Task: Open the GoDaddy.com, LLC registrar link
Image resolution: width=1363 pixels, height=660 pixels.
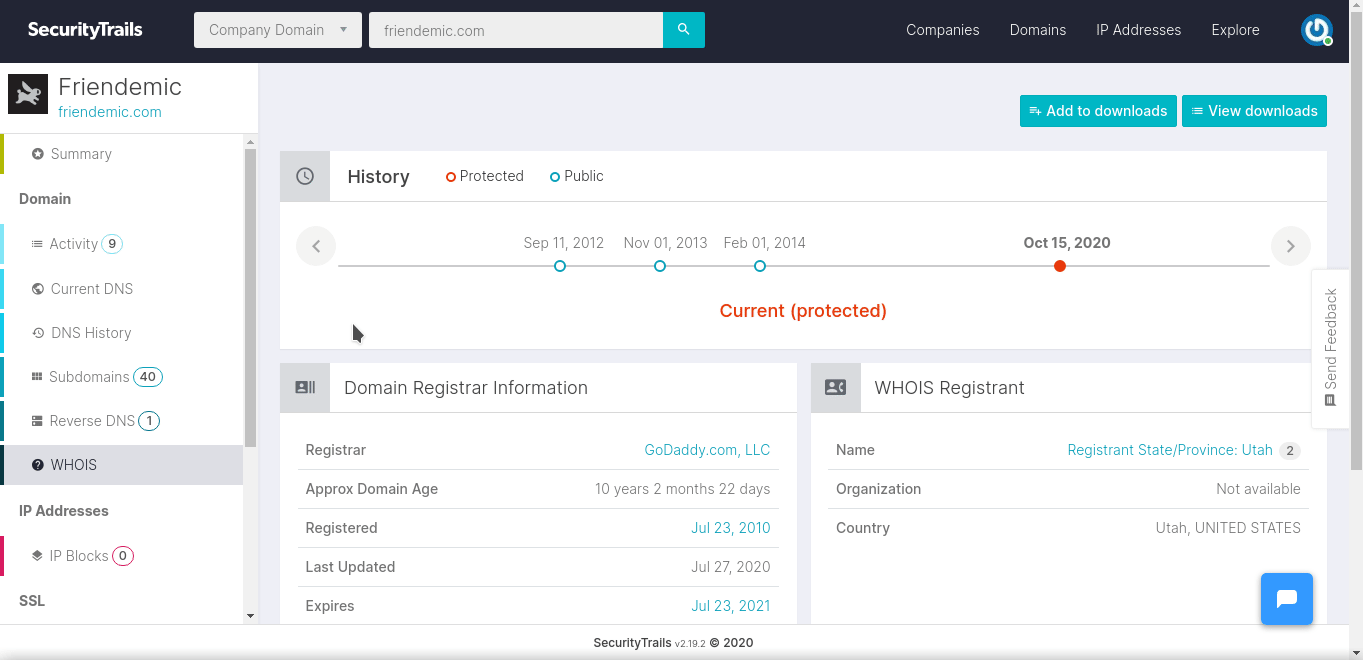Action: 707,450
